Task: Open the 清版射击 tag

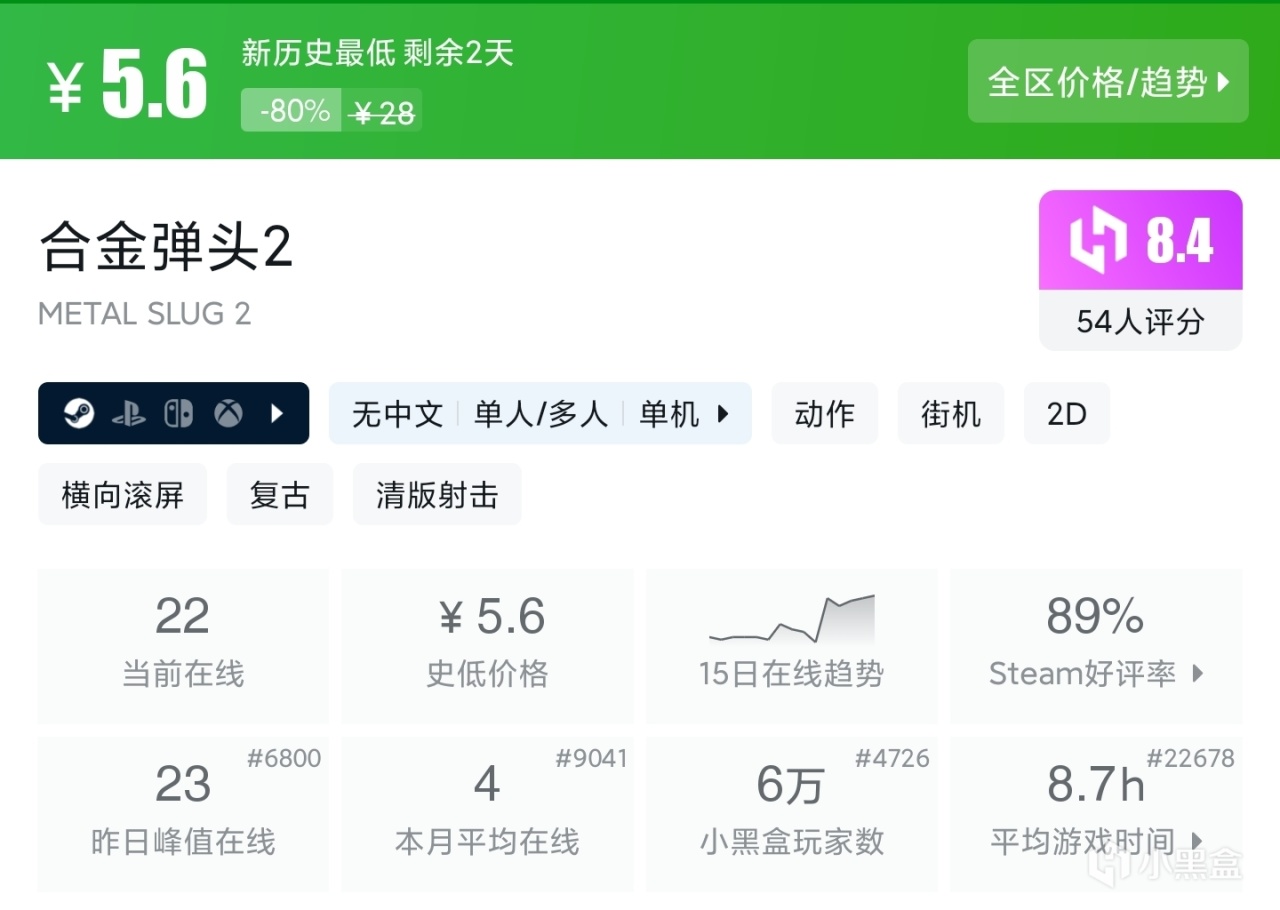Action: point(437,494)
